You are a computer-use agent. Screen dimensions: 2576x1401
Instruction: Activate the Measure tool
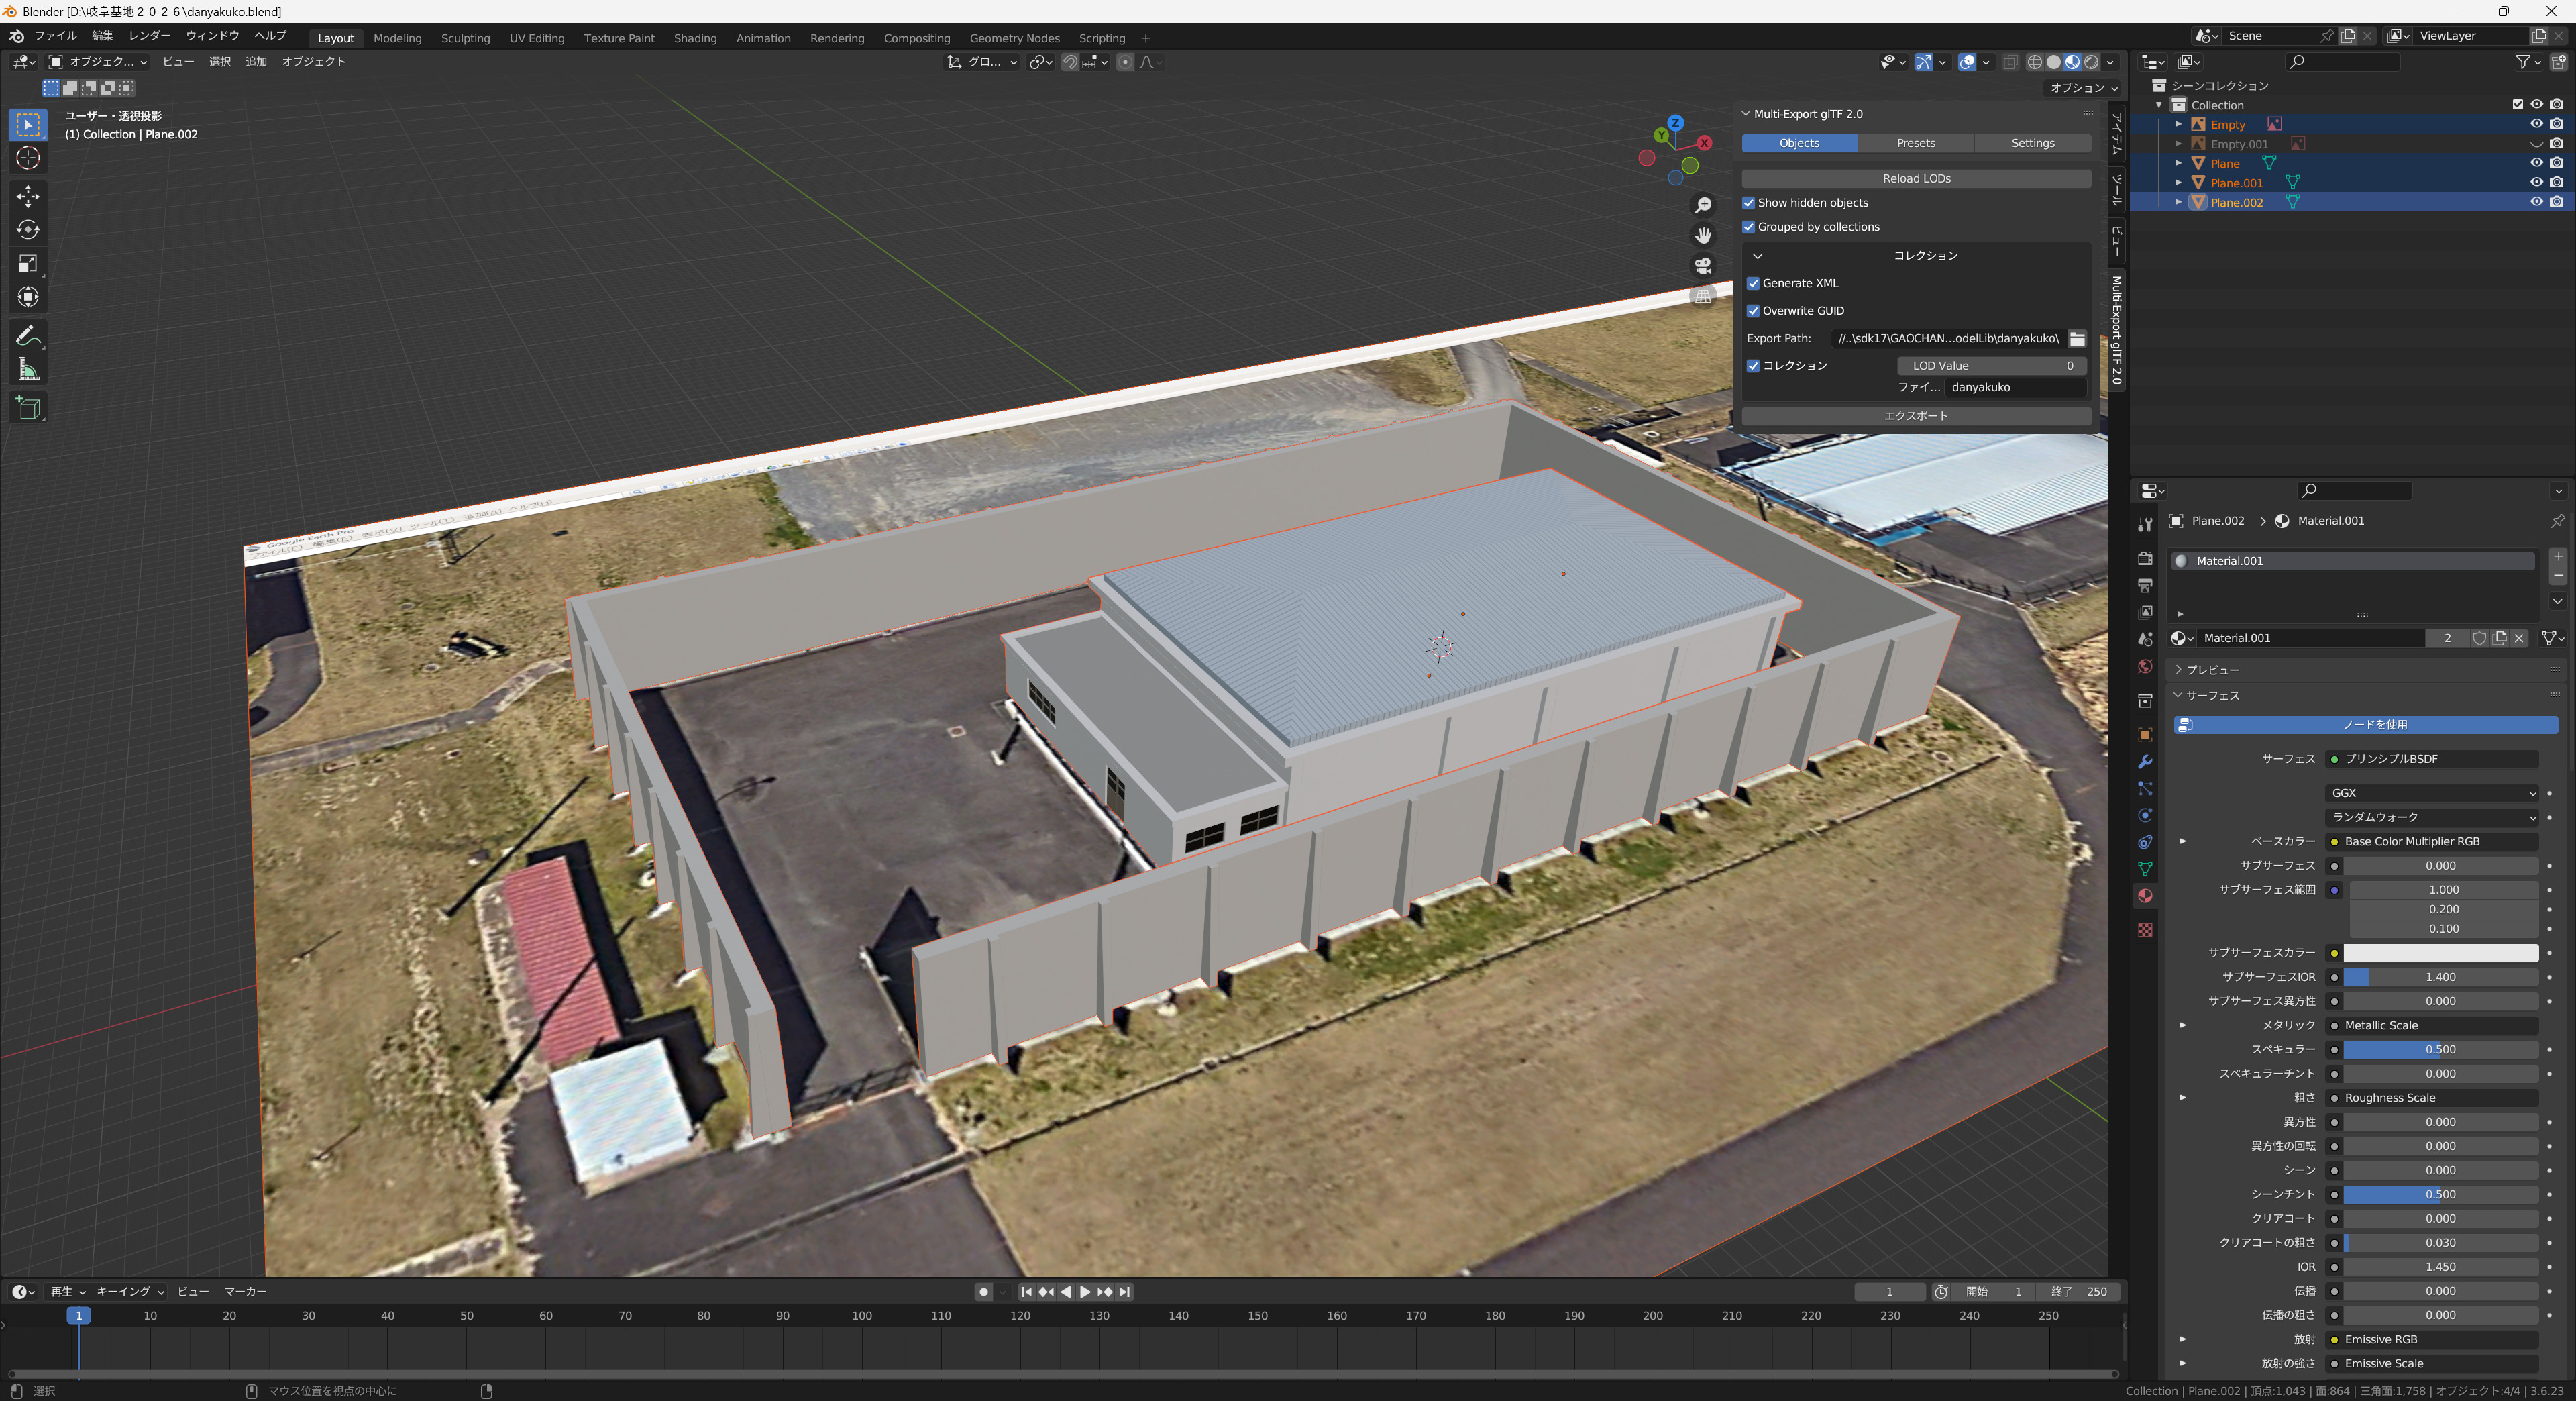(28, 370)
